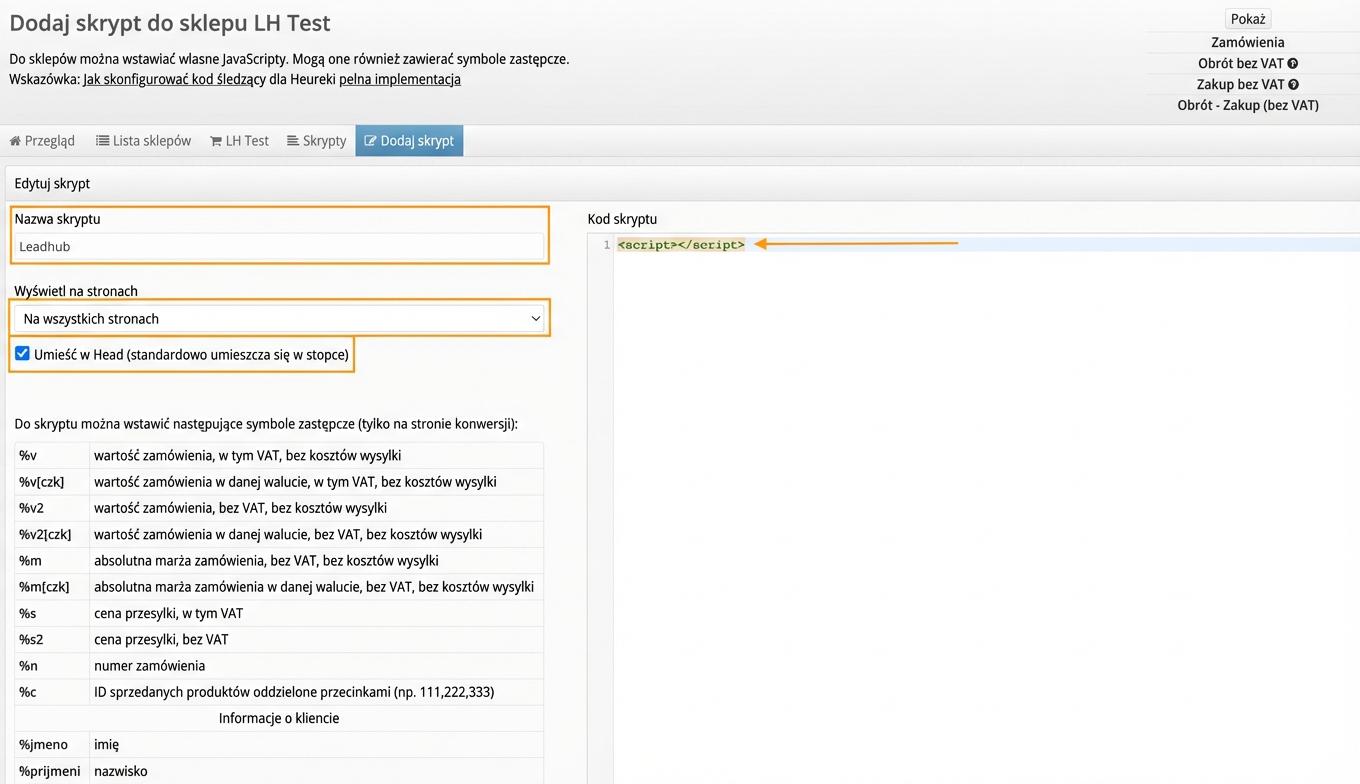Click help icon next to Obrót bez VAT

click(1293, 64)
